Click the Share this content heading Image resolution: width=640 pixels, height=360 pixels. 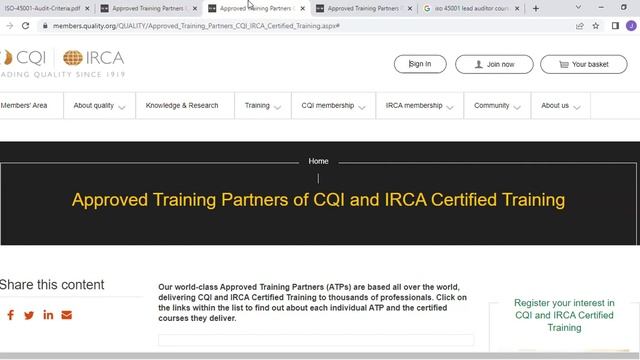click(x=52, y=284)
